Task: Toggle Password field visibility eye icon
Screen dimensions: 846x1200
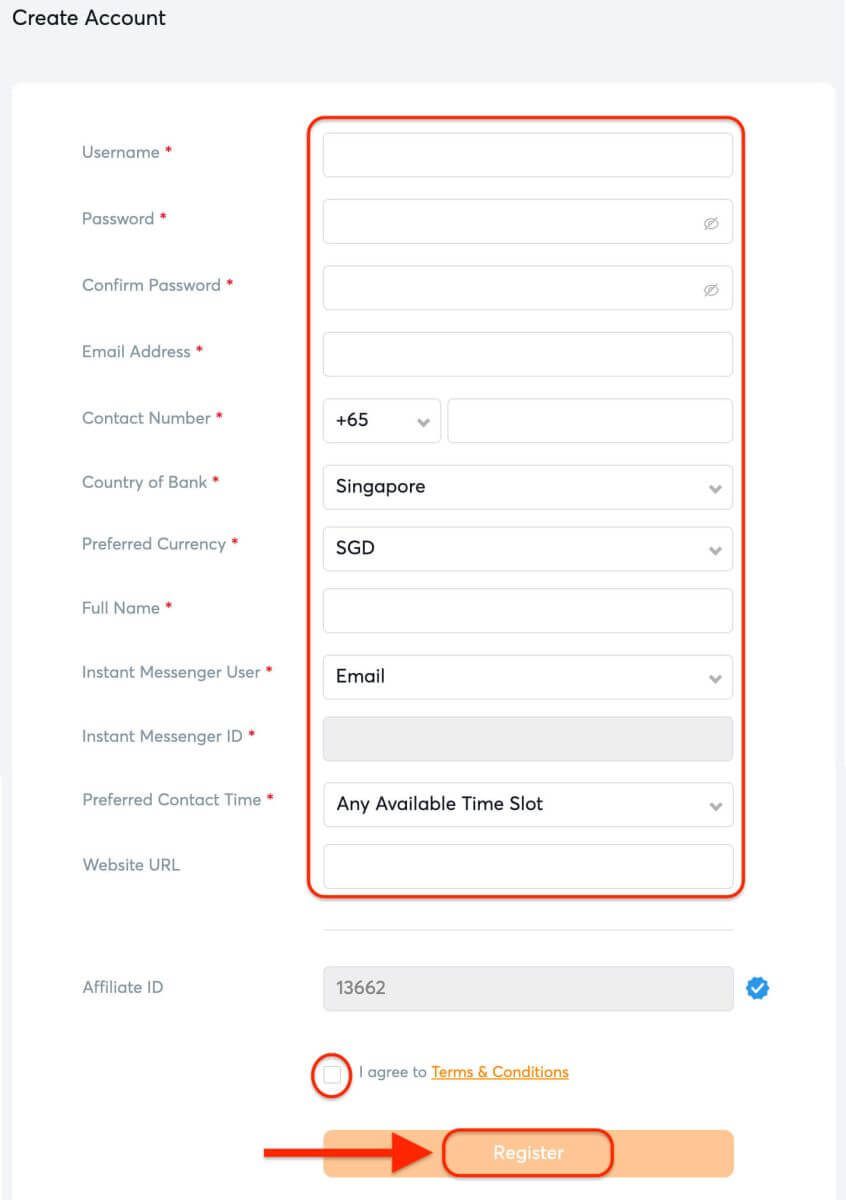Action: click(711, 223)
